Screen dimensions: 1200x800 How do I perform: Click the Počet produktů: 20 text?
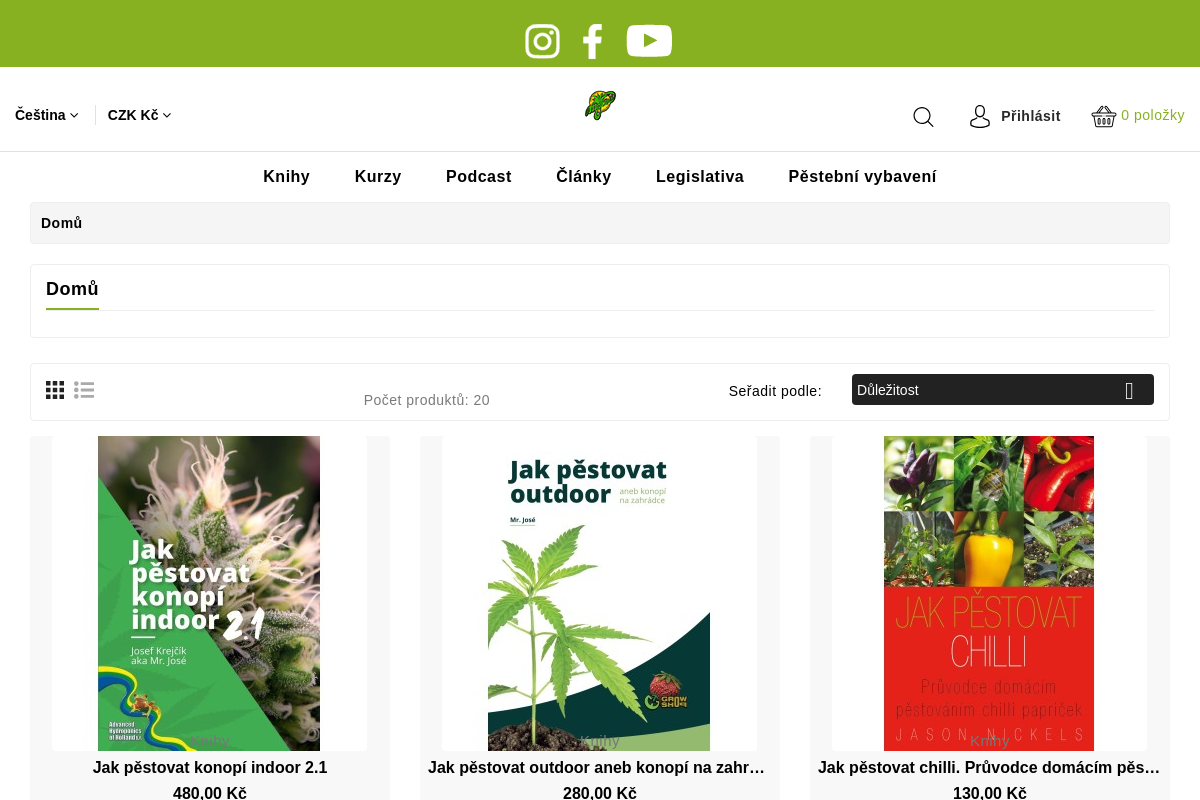pos(427,400)
